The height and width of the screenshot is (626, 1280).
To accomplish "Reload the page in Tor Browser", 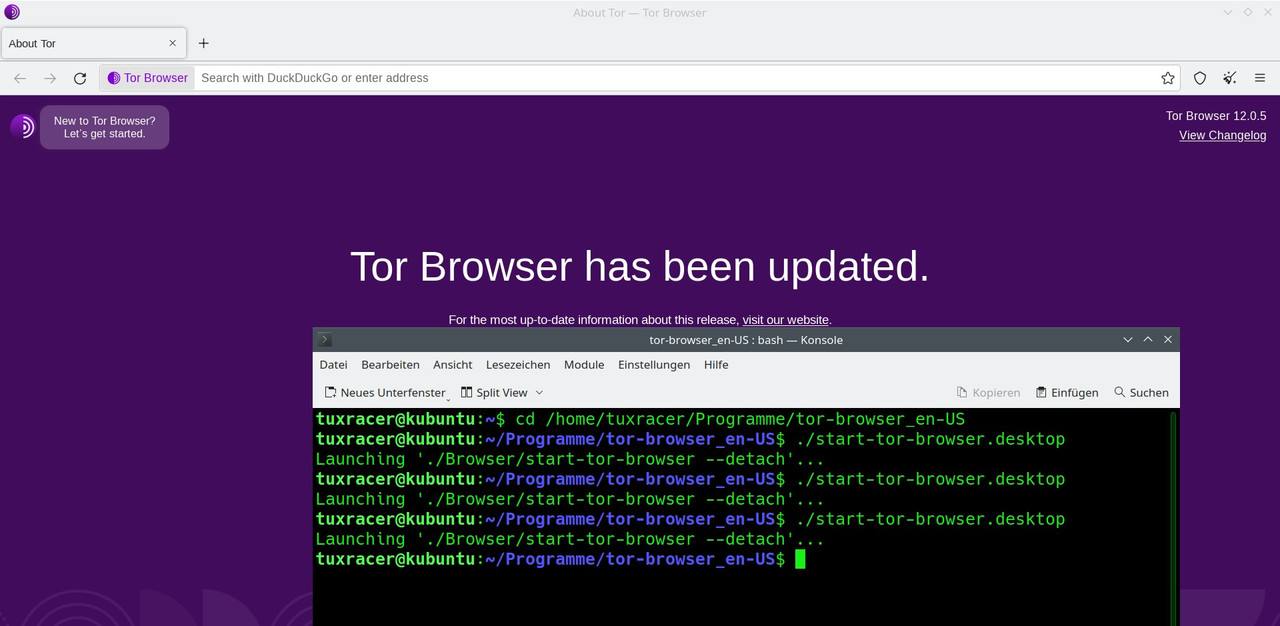I will (80, 78).
